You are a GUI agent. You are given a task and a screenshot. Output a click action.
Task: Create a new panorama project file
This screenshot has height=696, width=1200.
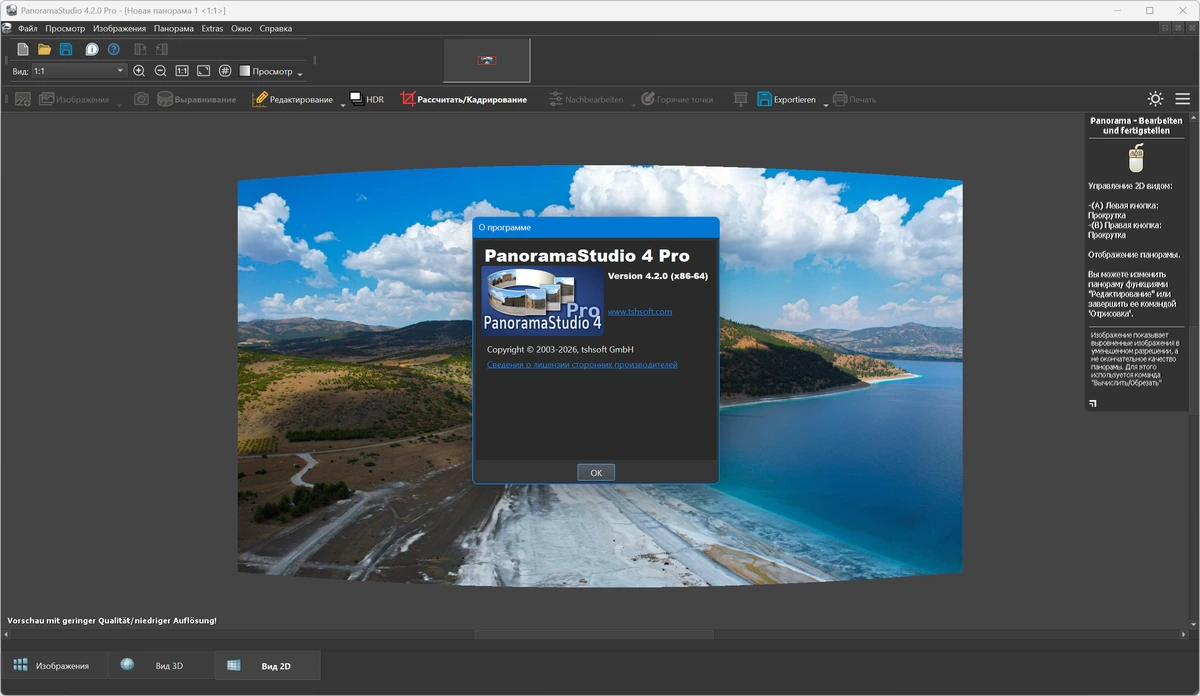[x=23, y=49]
